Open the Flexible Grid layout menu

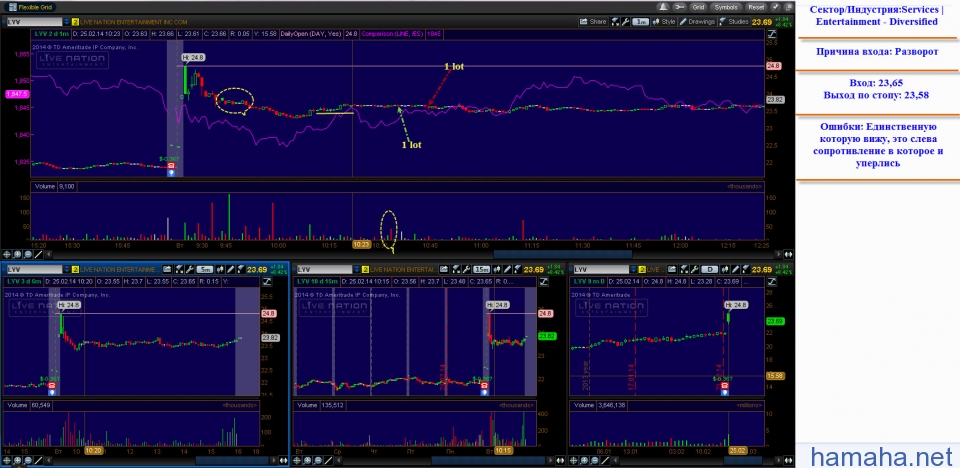(x=29, y=7)
